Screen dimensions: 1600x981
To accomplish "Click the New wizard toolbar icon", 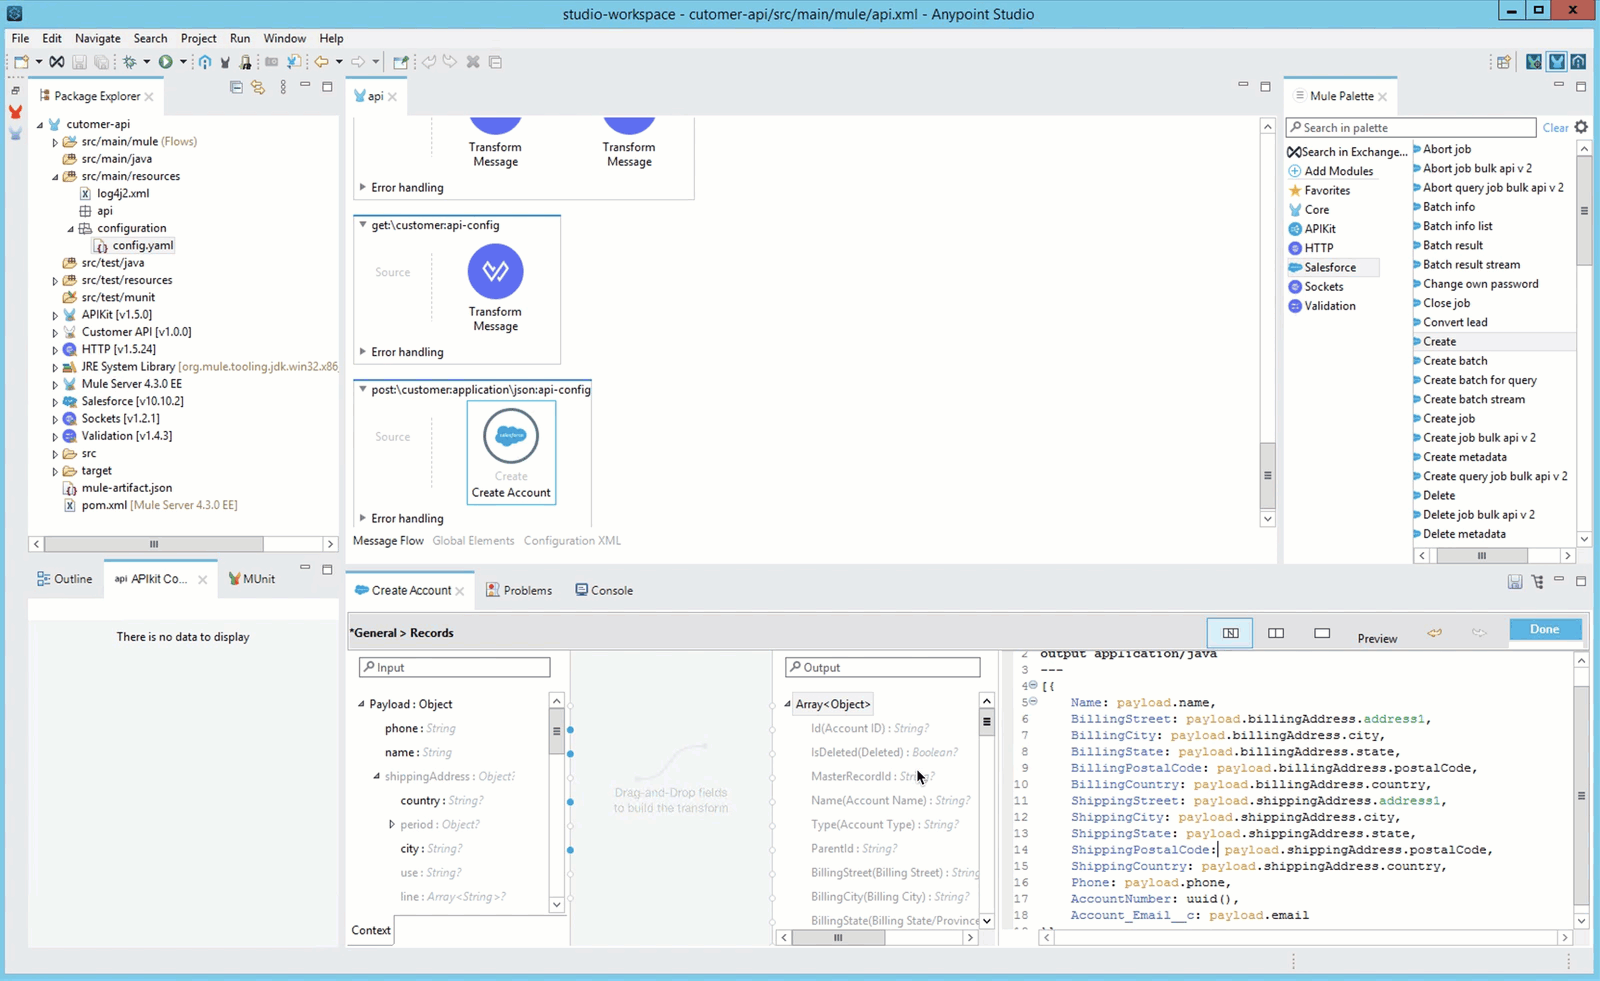I will pyautogui.click(x=21, y=62).
